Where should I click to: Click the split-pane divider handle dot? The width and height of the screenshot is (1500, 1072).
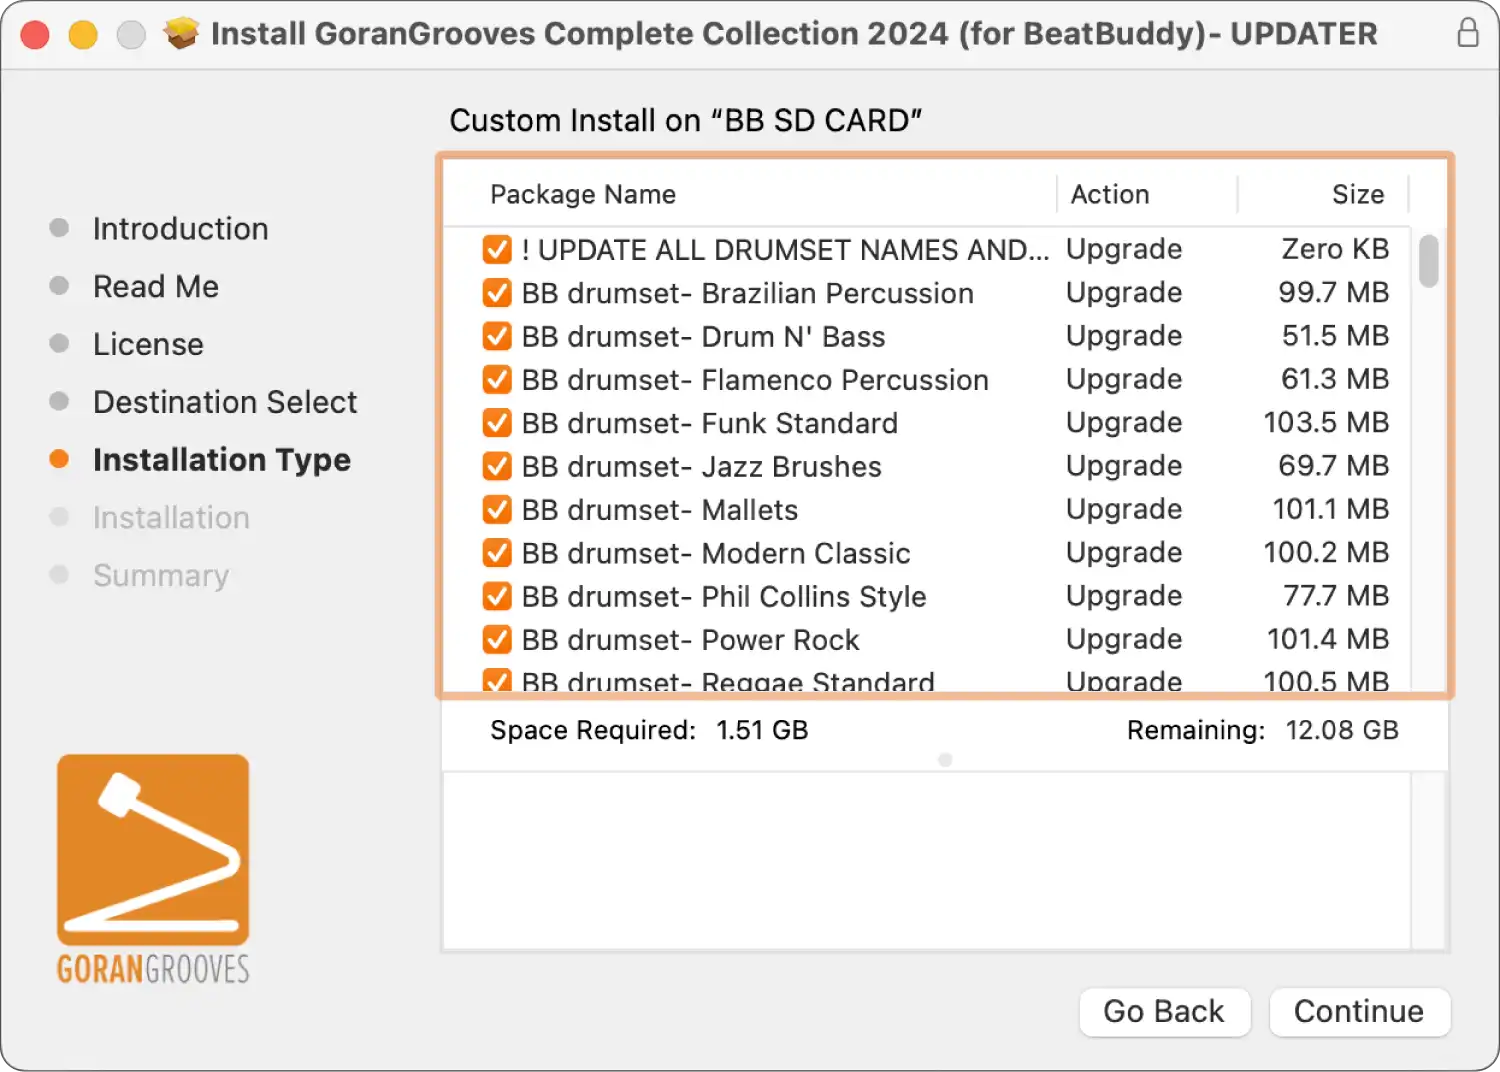[945, 760]
